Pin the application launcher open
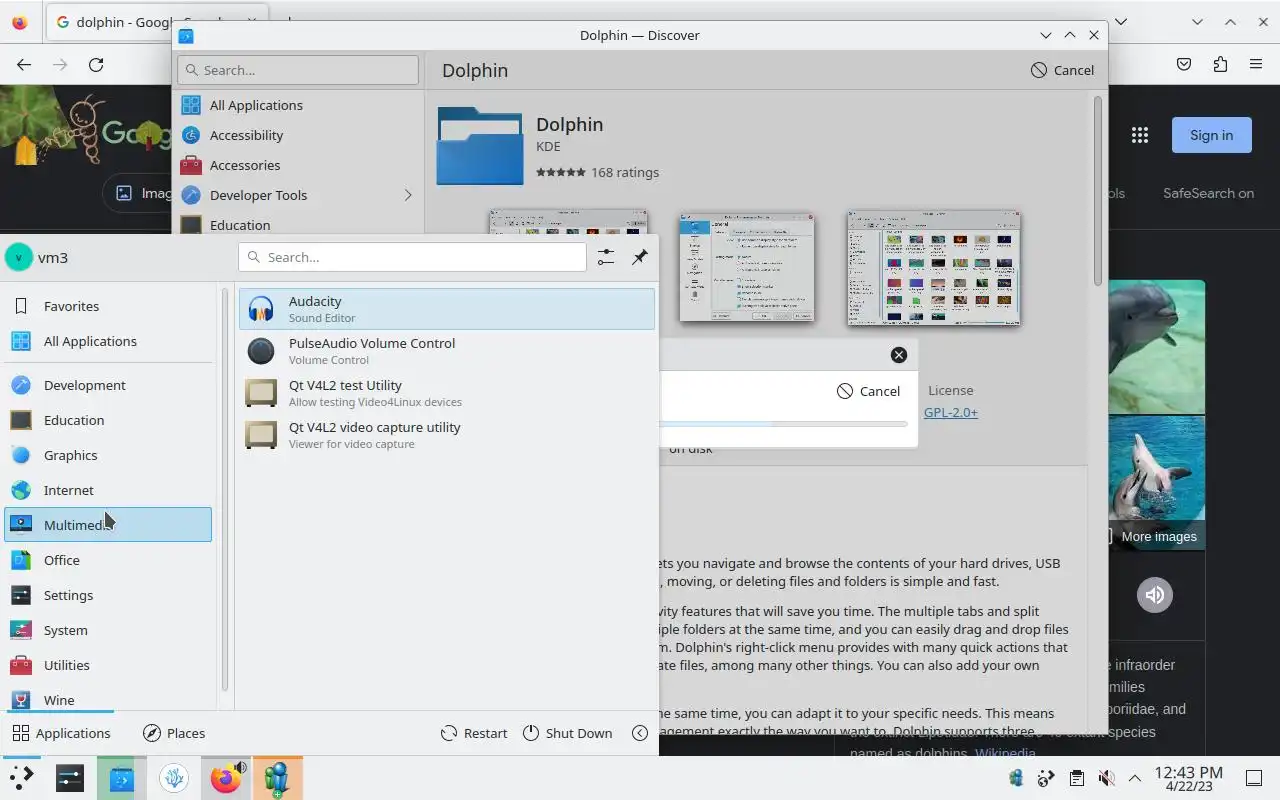 640,257
